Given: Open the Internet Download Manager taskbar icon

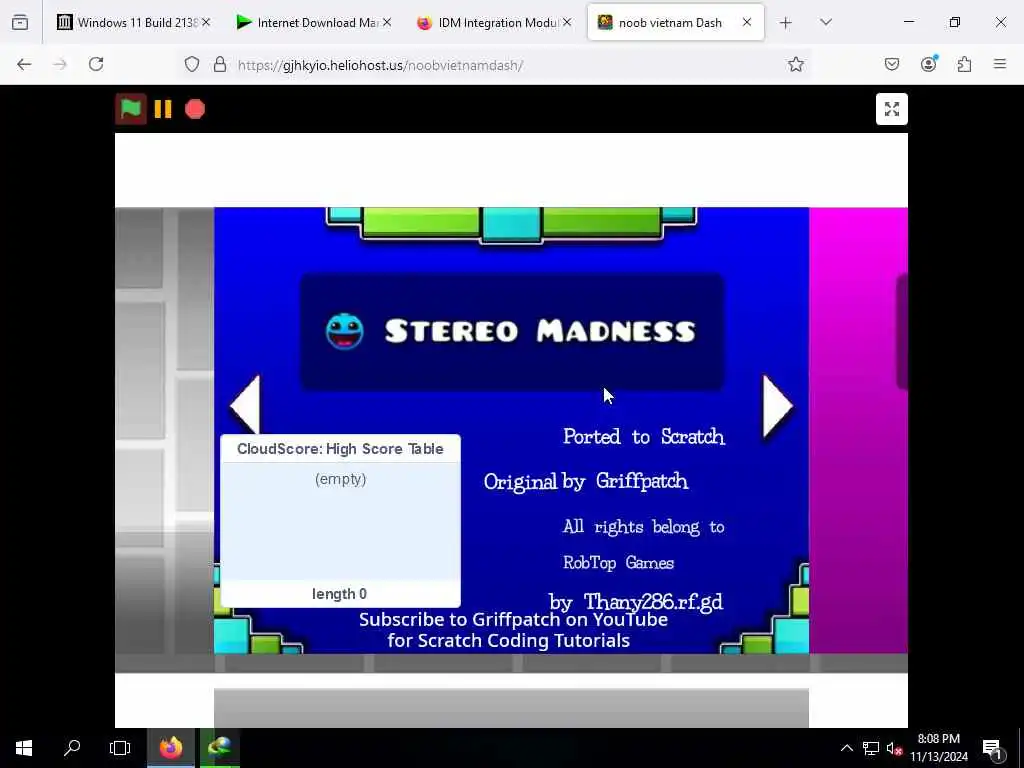Looking at the screenshot, I should (220, 748).
